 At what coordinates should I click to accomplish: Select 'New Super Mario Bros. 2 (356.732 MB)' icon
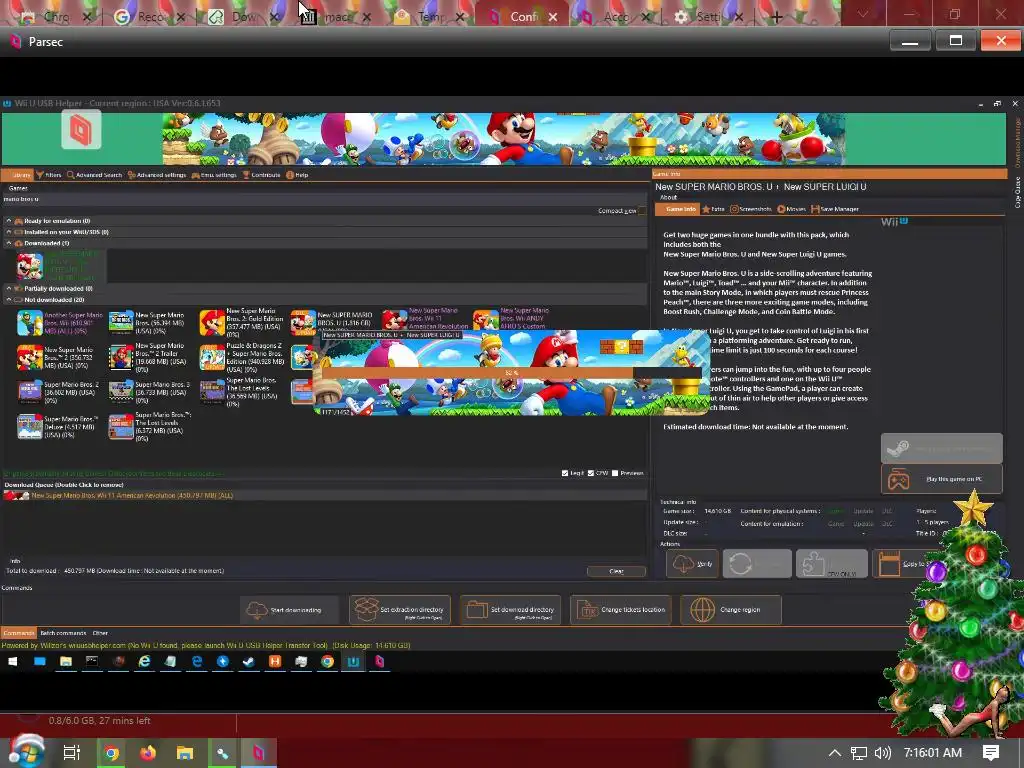coord(29,357)
